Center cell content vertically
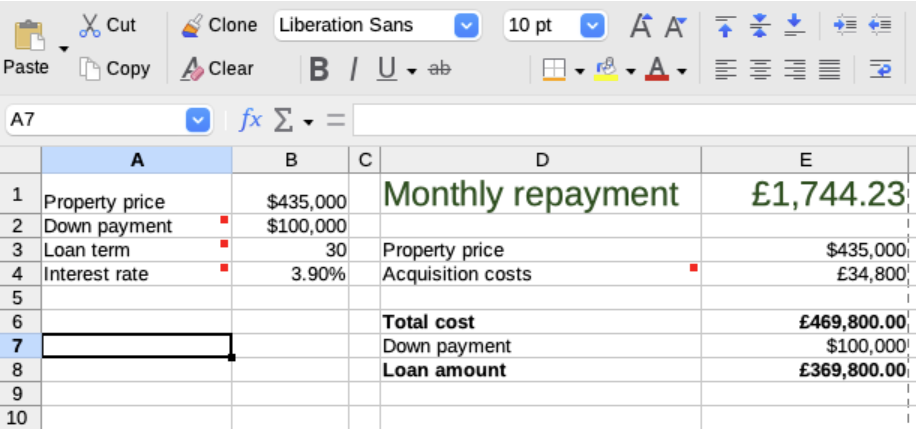Screen dimensions: 918x431 pos(759,26)
